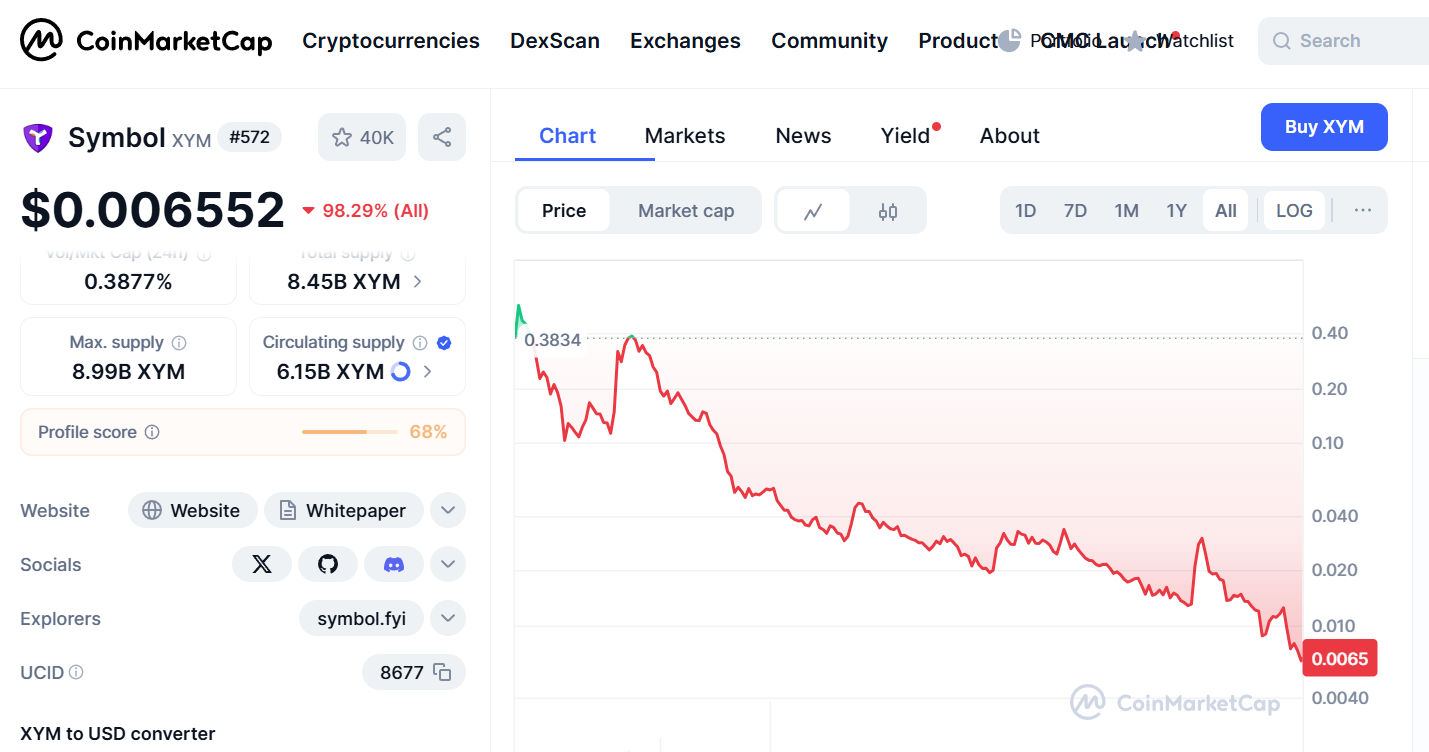Set chart range to 1D
Viewport: 1429px width, 752px height.
tap(1025, 211)
